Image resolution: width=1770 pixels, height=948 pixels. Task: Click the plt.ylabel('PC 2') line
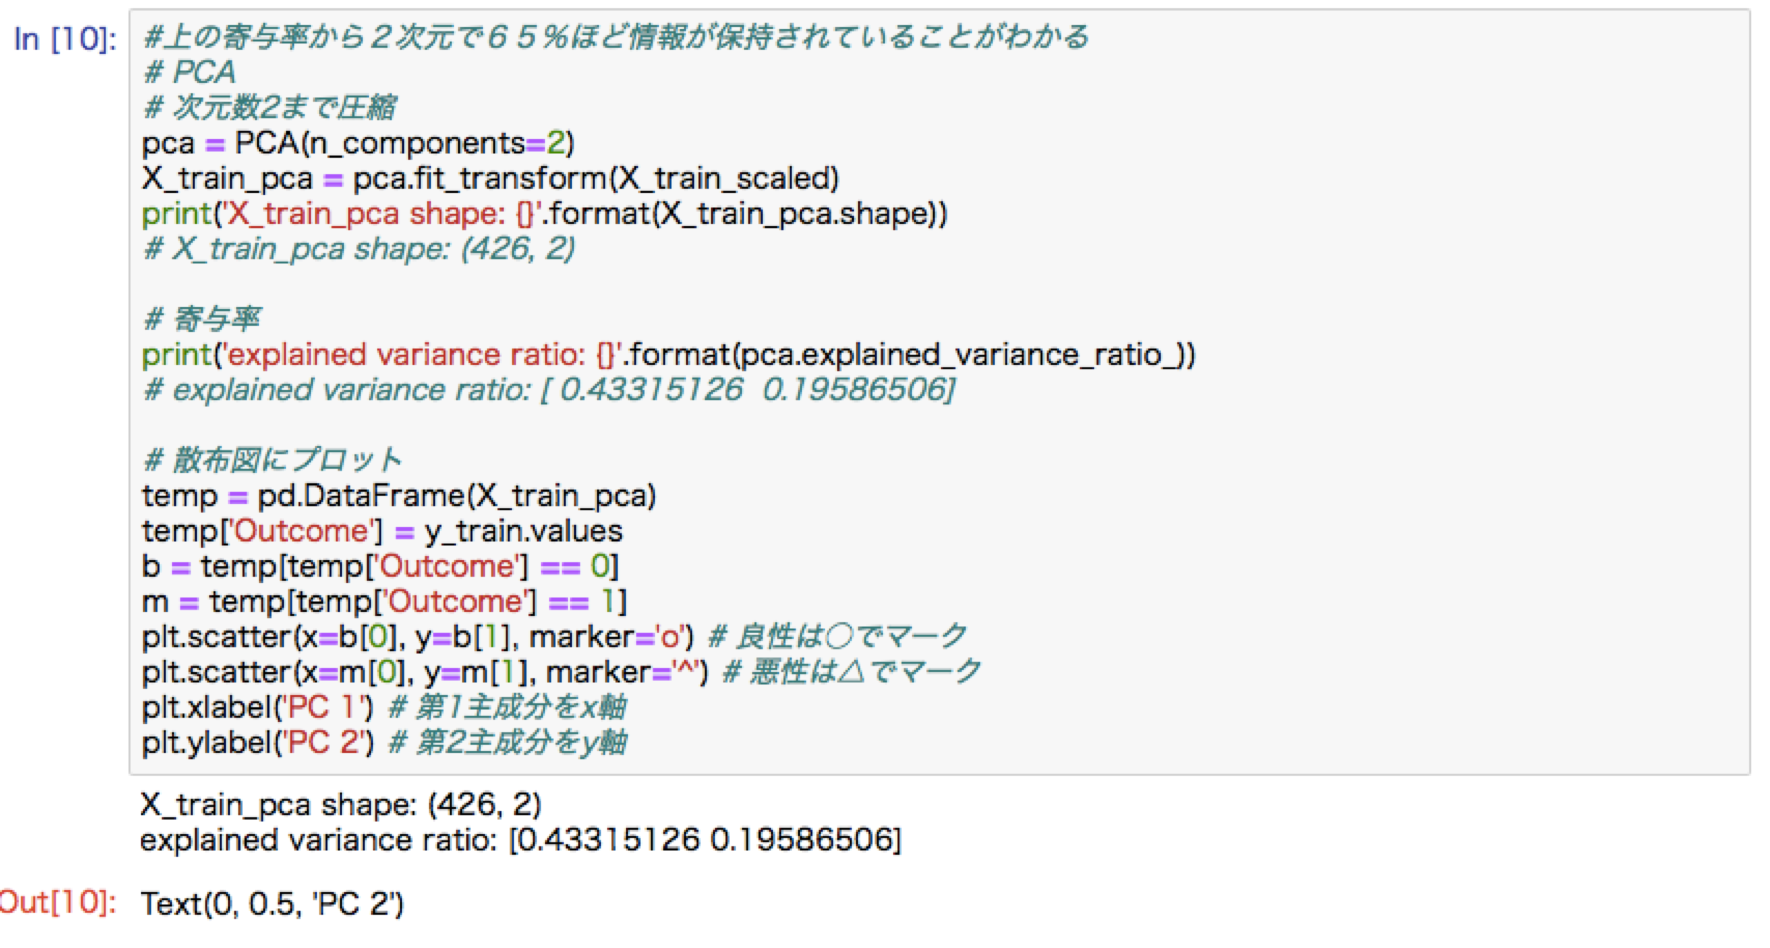click(385, 742)
